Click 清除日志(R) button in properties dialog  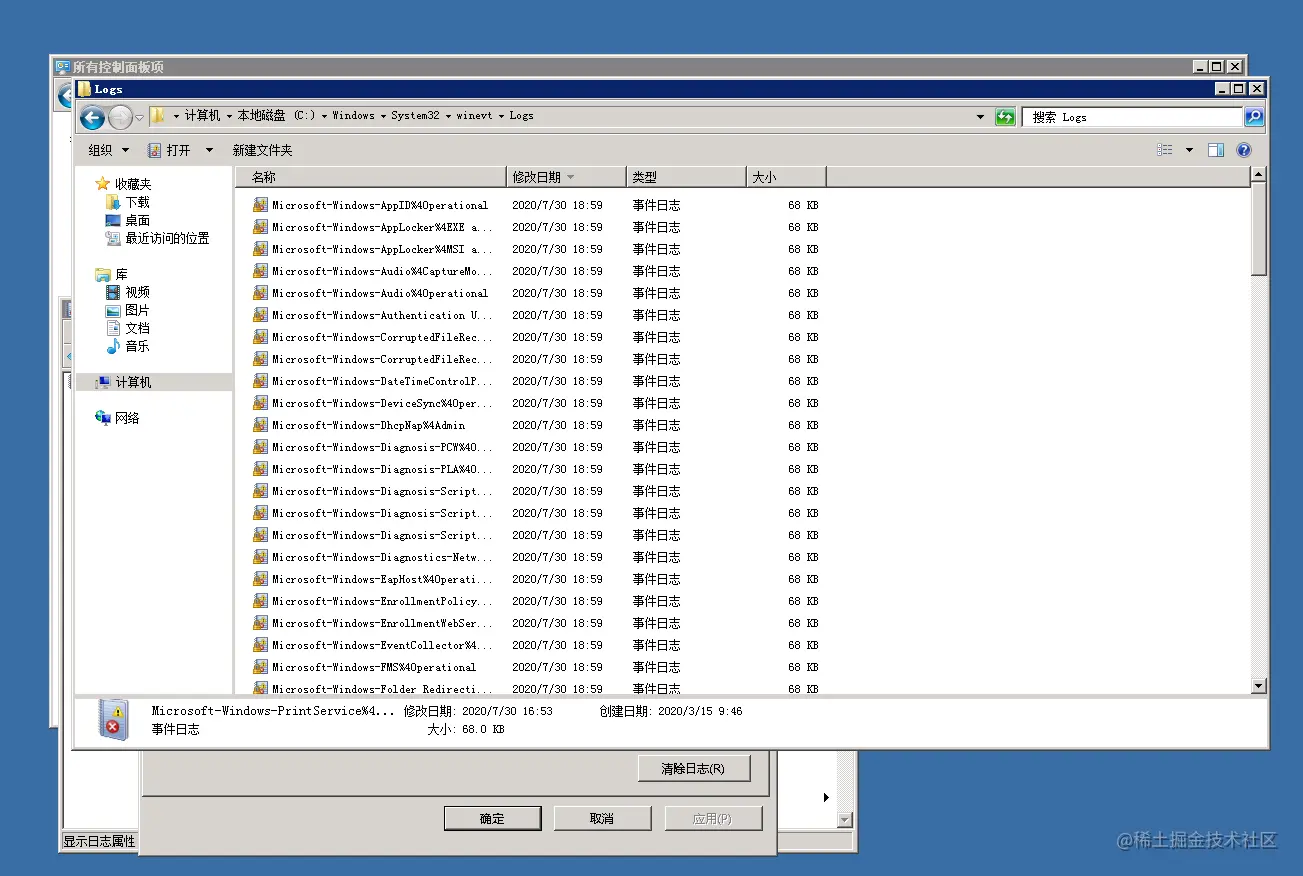coord(692,769)
